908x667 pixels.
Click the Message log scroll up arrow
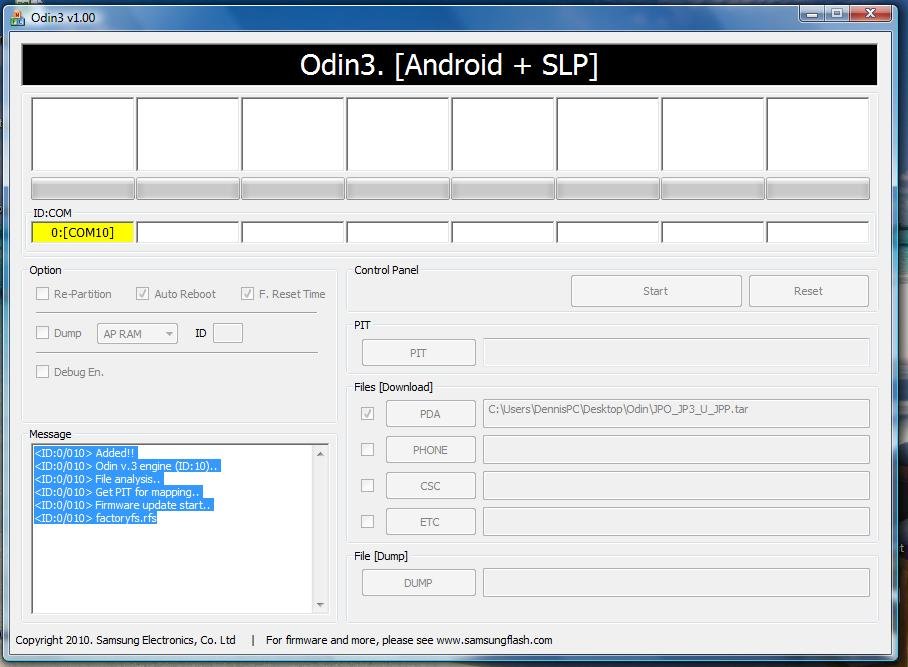click(x=320, y=454)
